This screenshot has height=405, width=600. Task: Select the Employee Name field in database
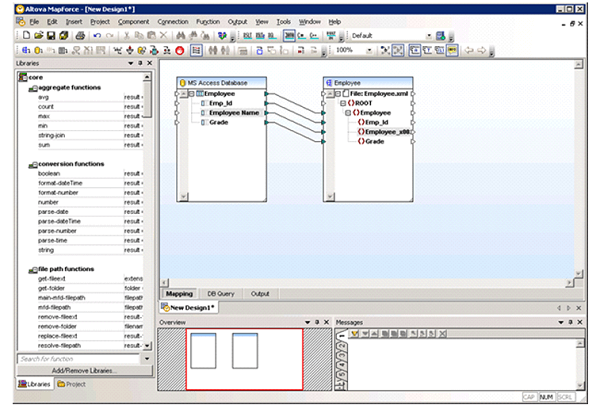(x=234, y=113)
